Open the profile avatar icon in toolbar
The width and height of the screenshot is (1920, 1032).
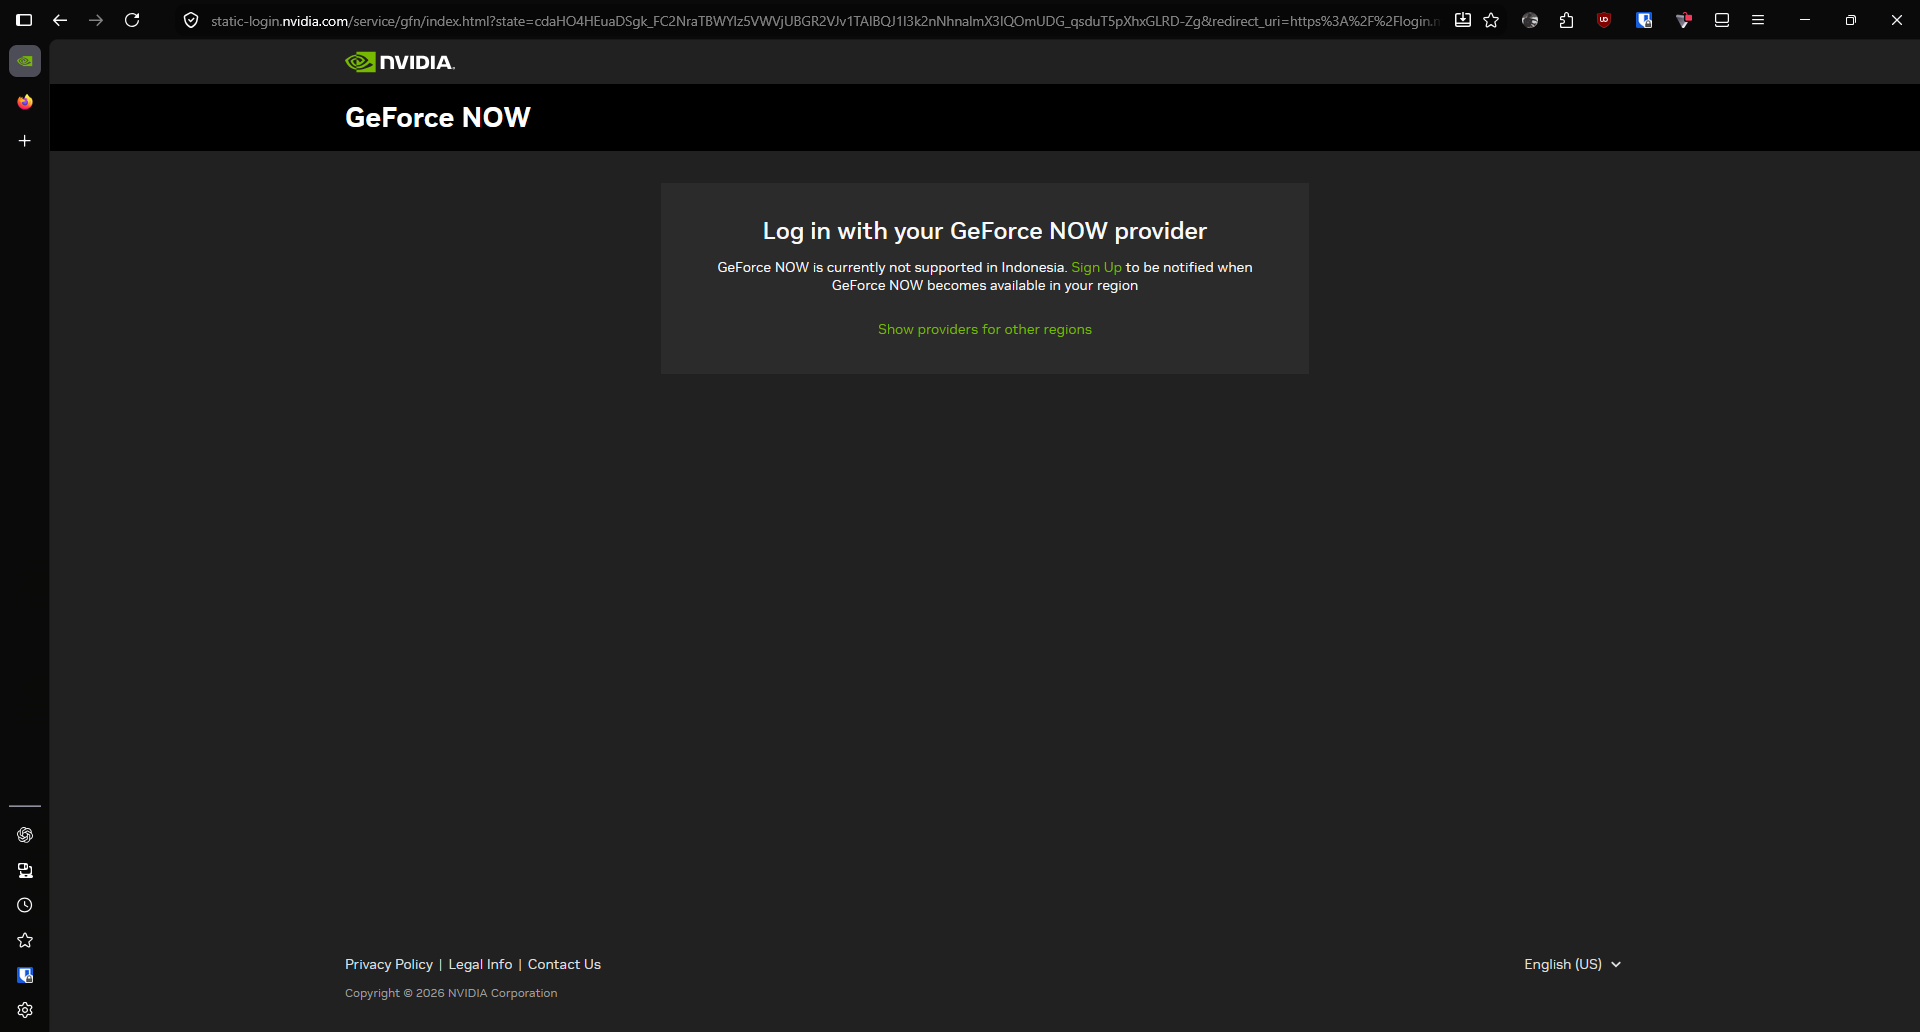click(1530, 20)
